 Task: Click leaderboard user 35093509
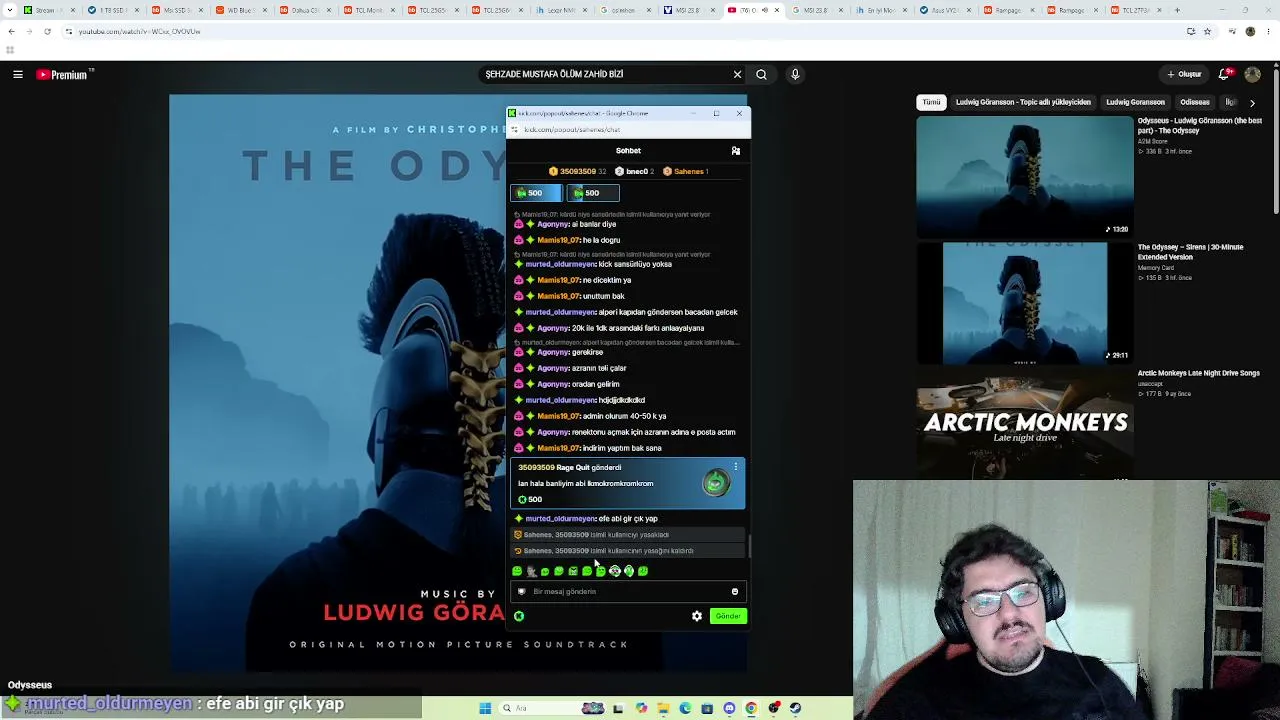click(x=577, y=172)
